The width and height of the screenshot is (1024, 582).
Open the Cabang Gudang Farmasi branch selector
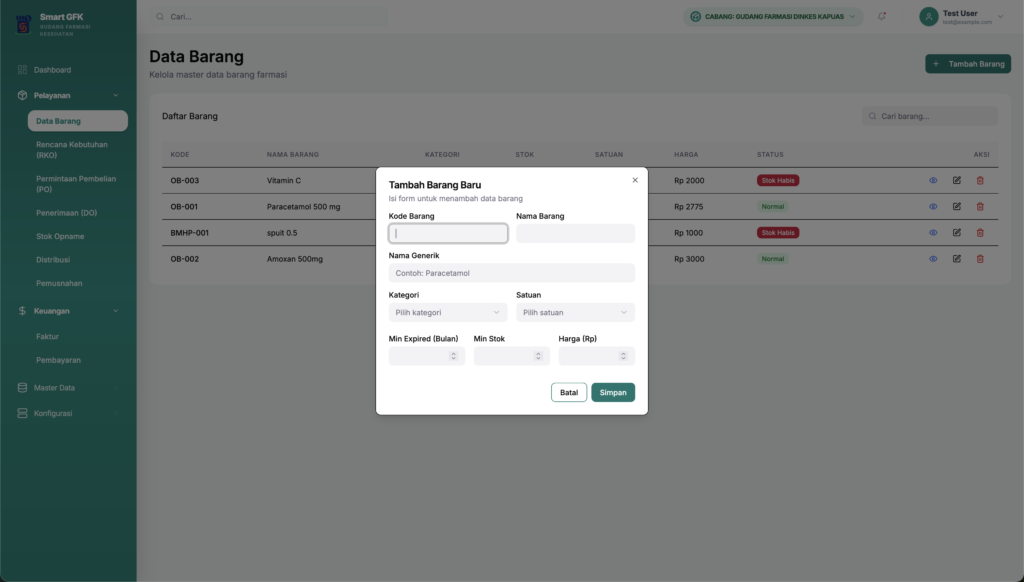(773, 17)
